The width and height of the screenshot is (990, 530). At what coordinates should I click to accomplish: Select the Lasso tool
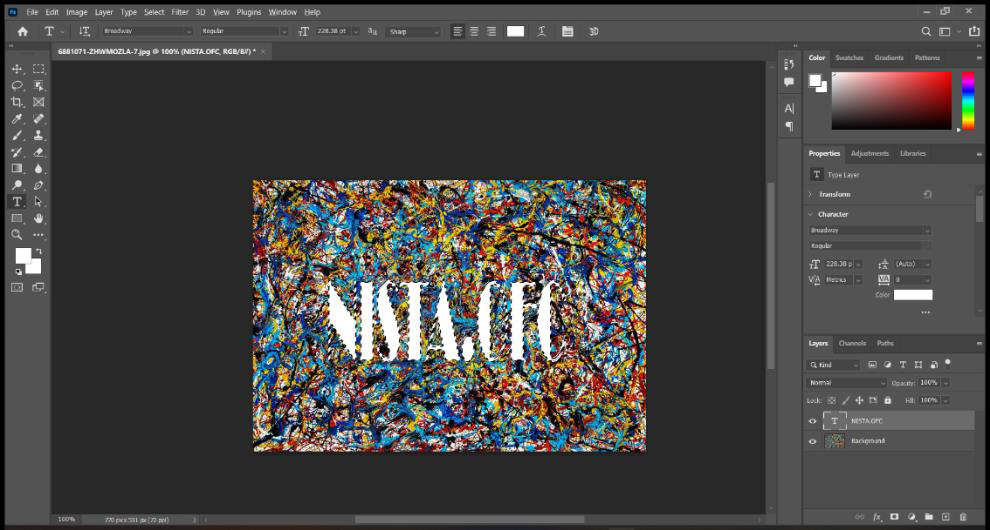tap(17, 85)
